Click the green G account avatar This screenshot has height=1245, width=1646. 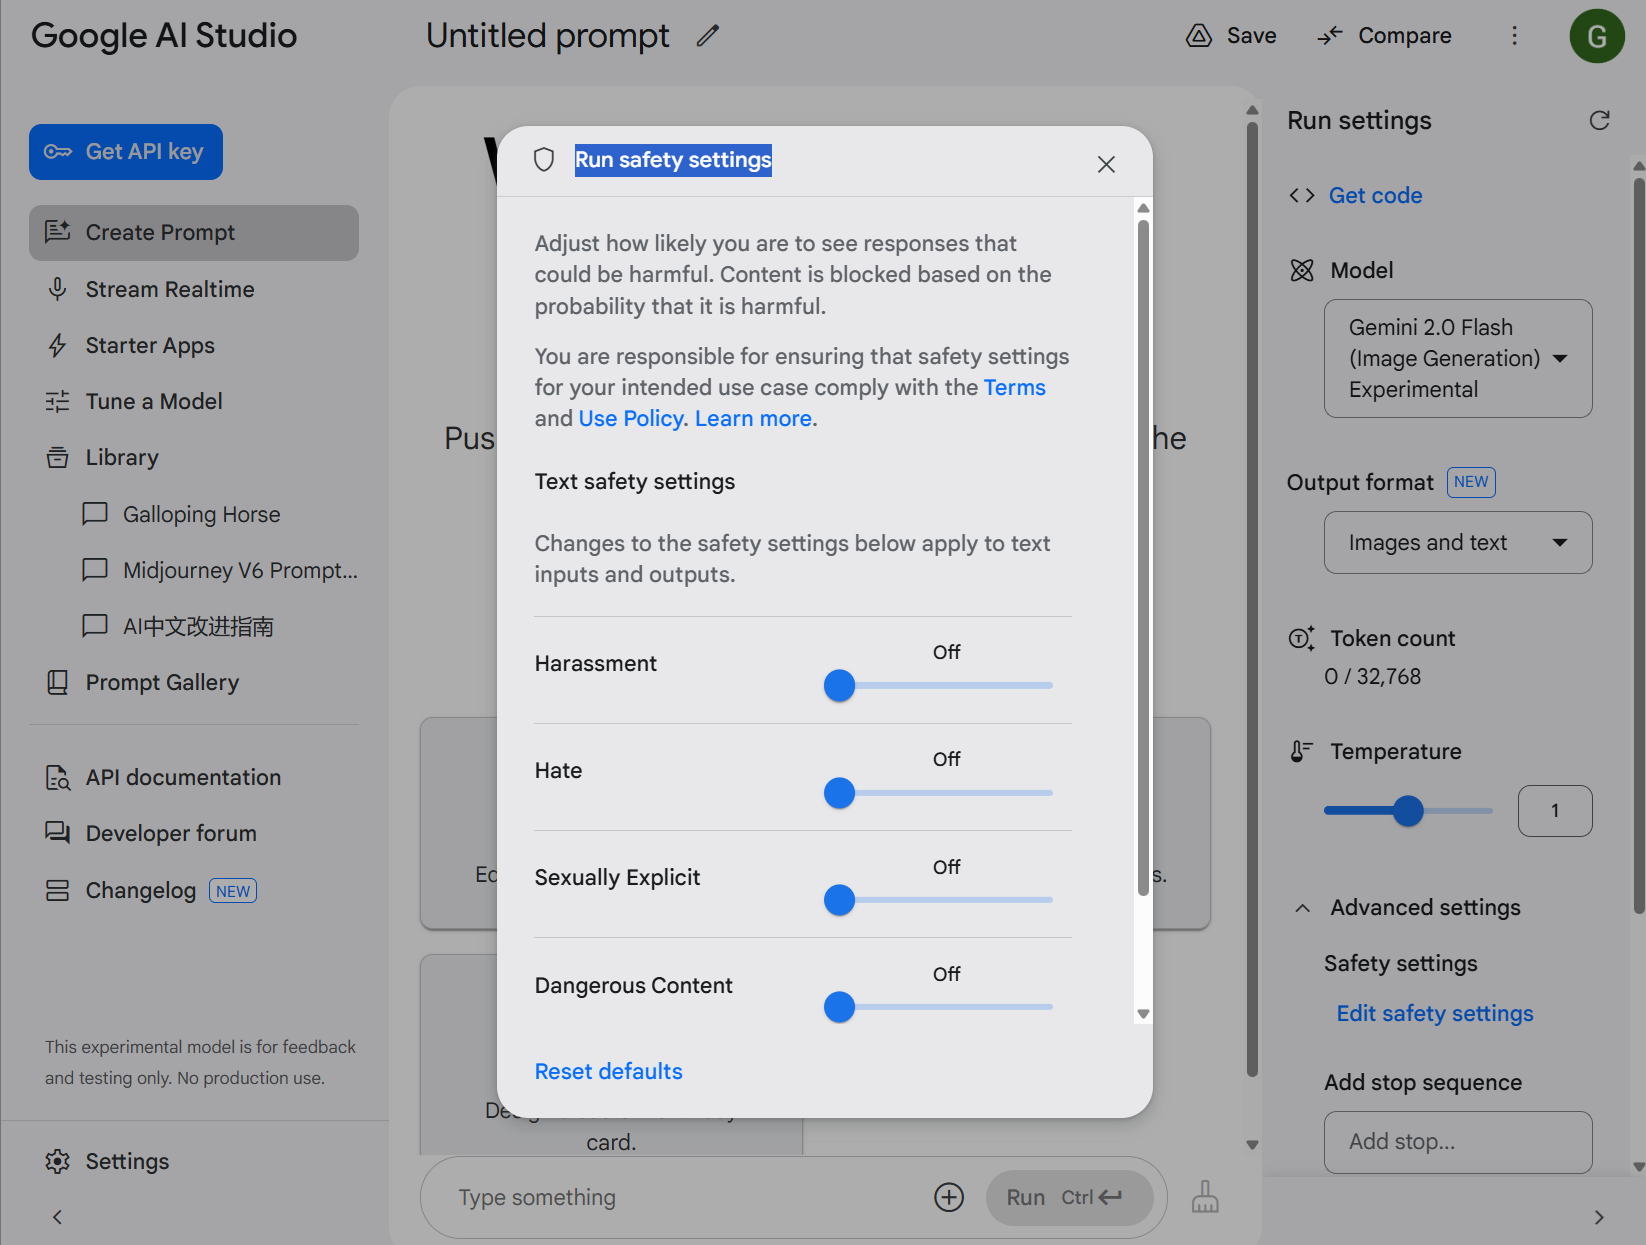[x=1597, y=36]
